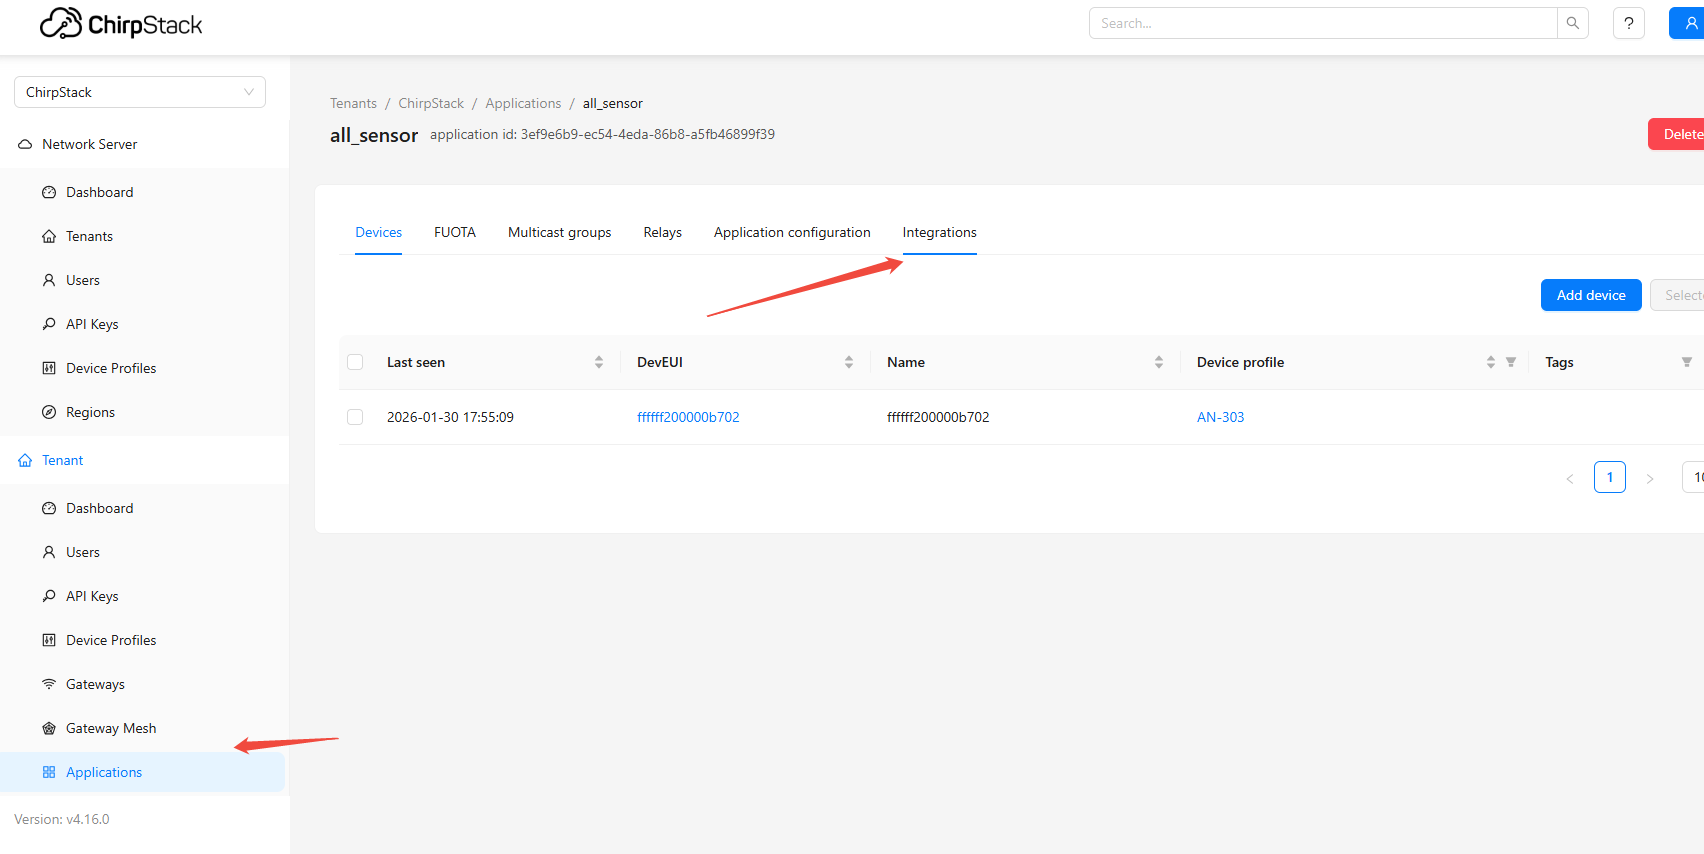The height and width of the screenshot is (854, 1704).
Task: Check the ffffff200000b702 device row checkbox
Action: (x=355, y=417)
